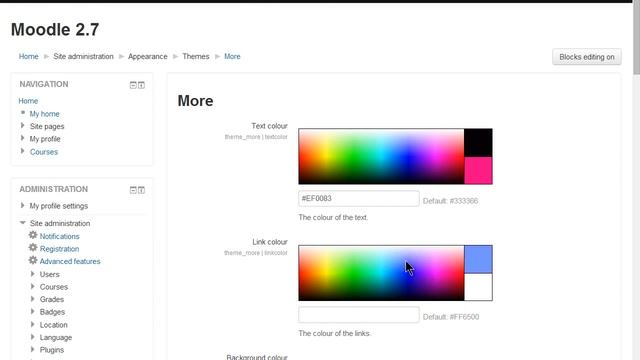This screenshot has width=640, height=360.
Task: Expand the Location admin section
Action: (x=33, y=324)
